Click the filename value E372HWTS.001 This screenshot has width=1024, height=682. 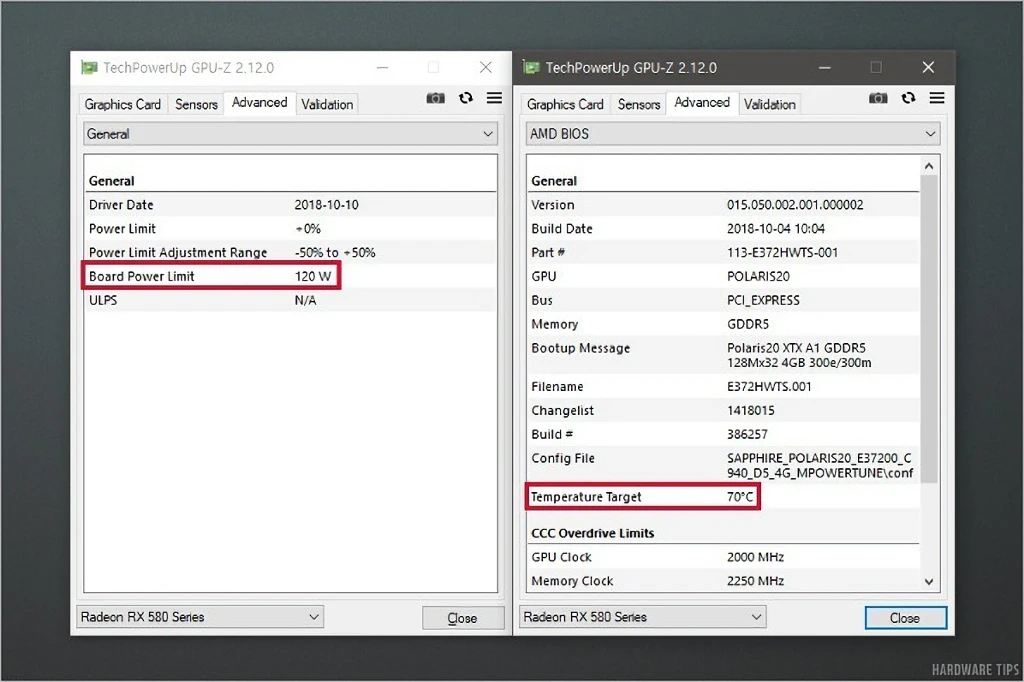pos(769,387)
